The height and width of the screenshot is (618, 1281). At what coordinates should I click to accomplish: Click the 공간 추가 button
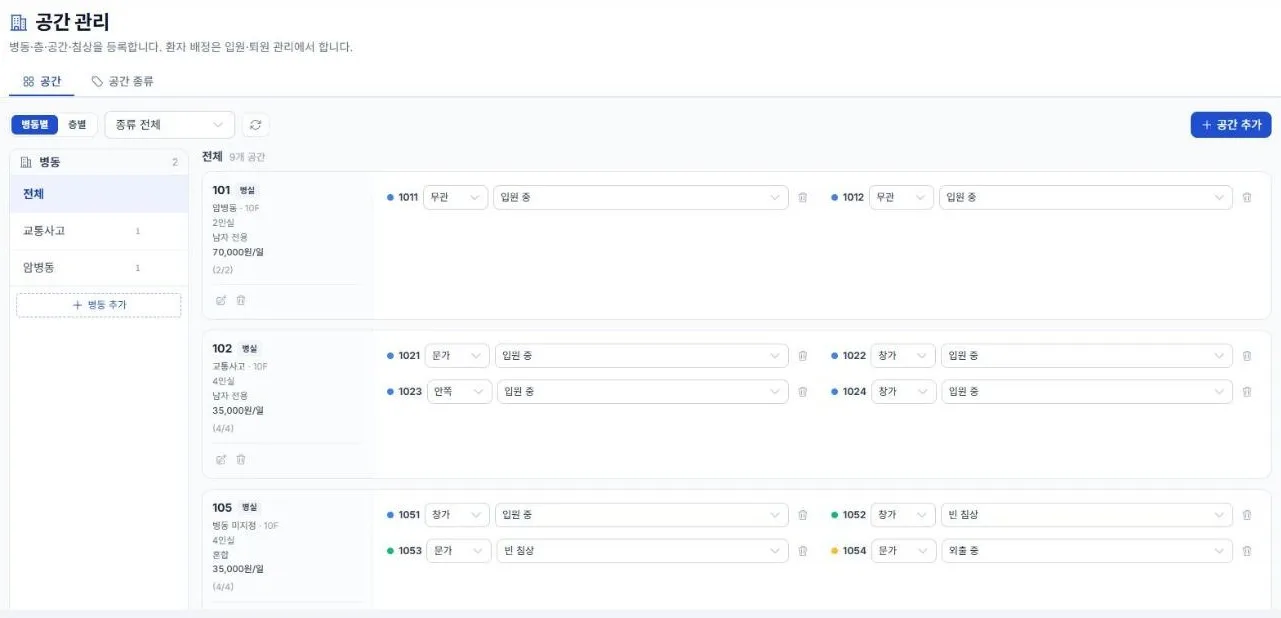[1231, 125]
